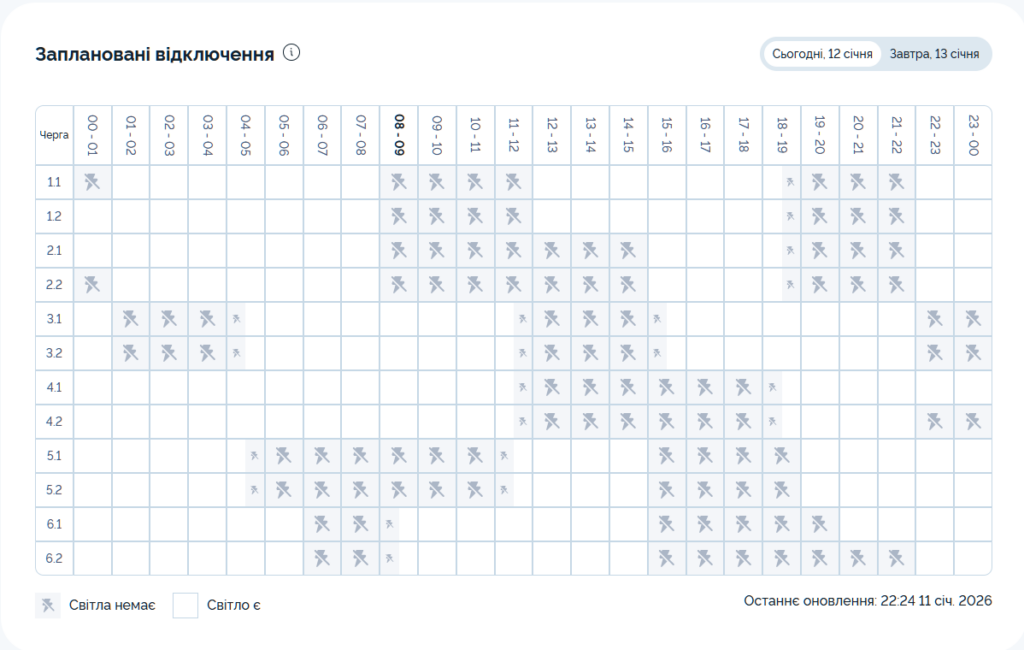Click empty cell for queue 1.1 at 12-13

point(551,182)
